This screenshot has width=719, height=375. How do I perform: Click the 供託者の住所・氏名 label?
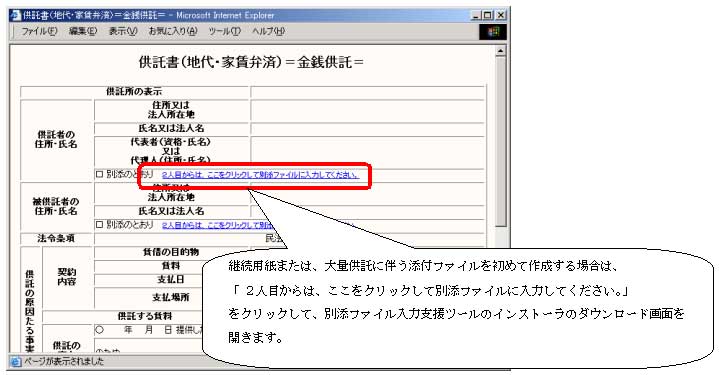(56, 139)
